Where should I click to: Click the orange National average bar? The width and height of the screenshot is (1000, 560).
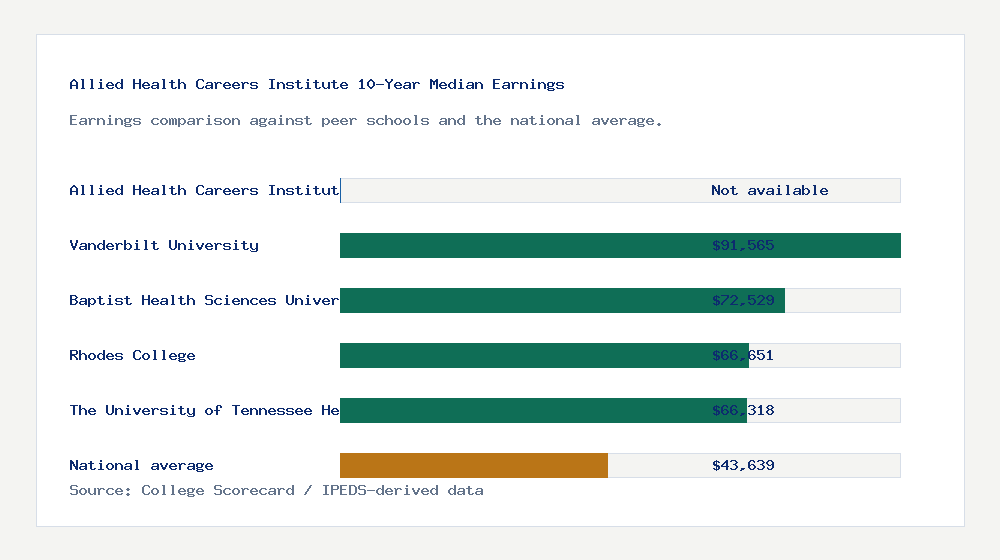coord(474,466)
